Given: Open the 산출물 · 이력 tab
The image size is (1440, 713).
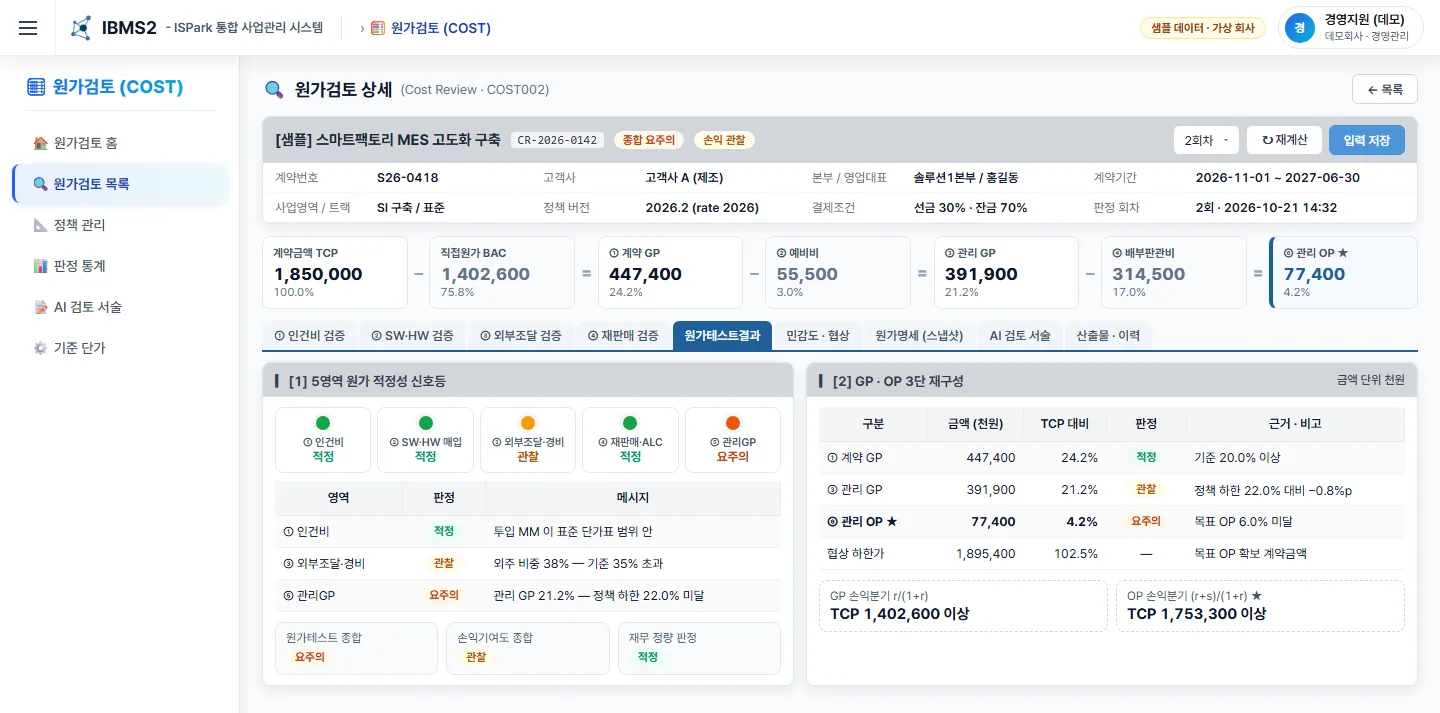Looking at the screenshot, I should tap(1108, 336).
